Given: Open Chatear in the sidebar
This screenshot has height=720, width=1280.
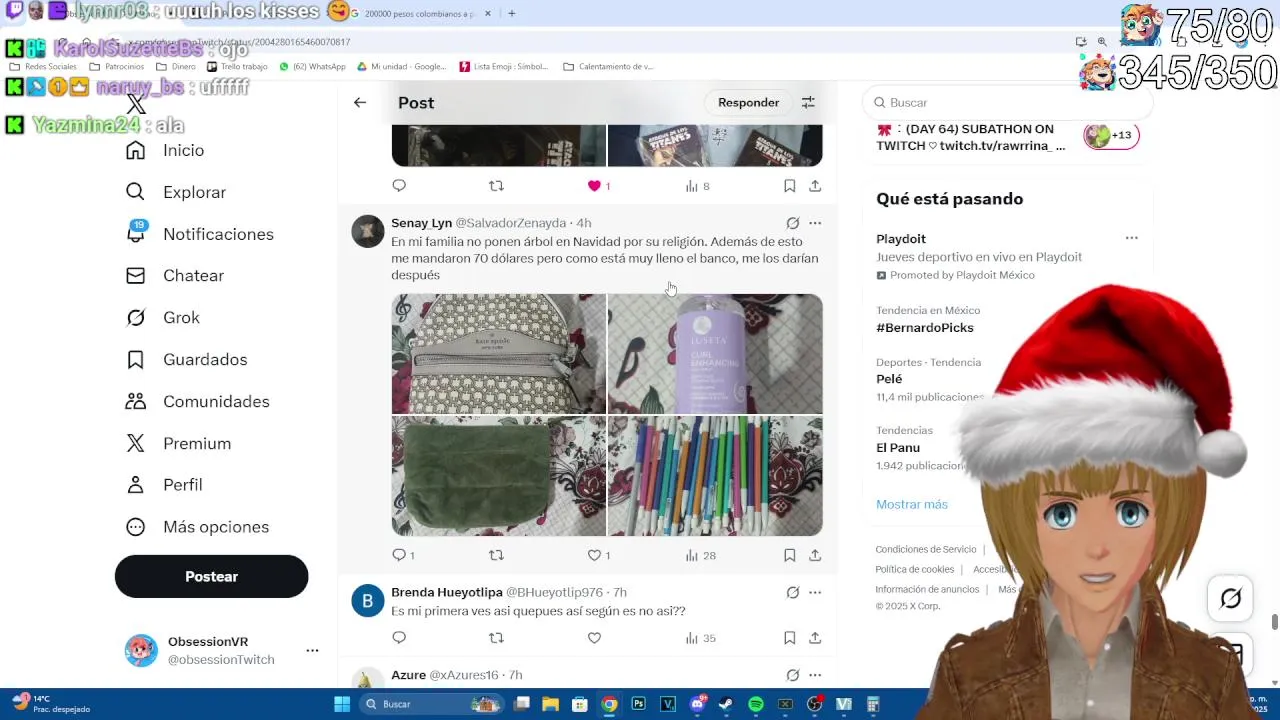Looking at the screenshot, I should [175, 276].
